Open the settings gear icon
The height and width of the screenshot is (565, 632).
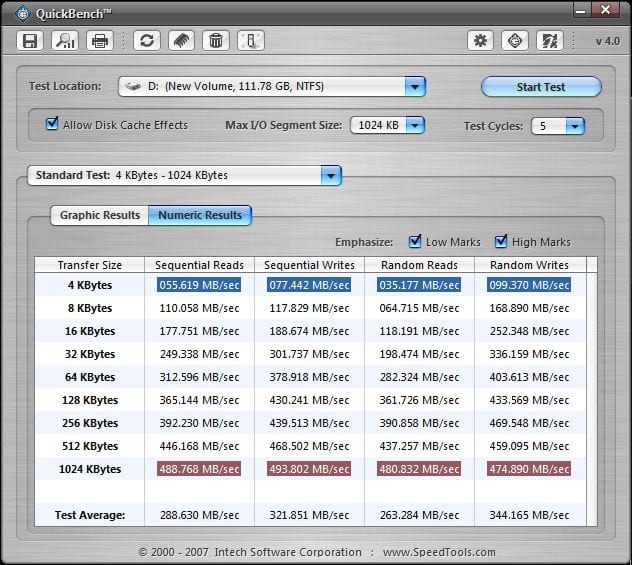click(480, 41)
